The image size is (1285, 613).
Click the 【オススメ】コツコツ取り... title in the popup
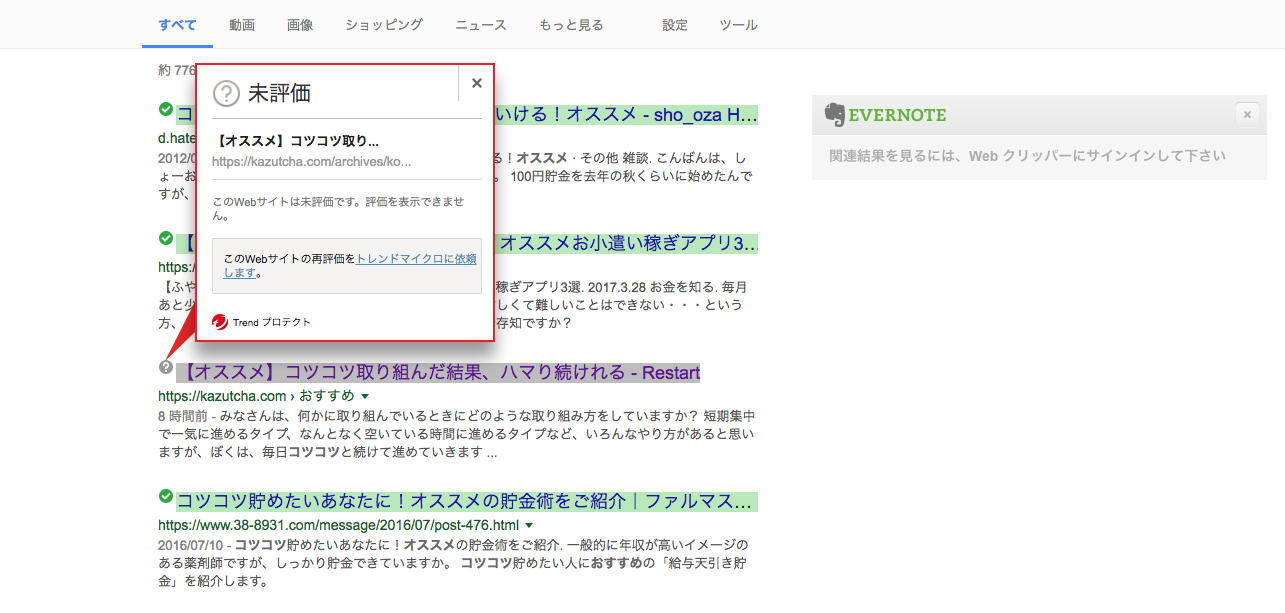coord(297,141)
